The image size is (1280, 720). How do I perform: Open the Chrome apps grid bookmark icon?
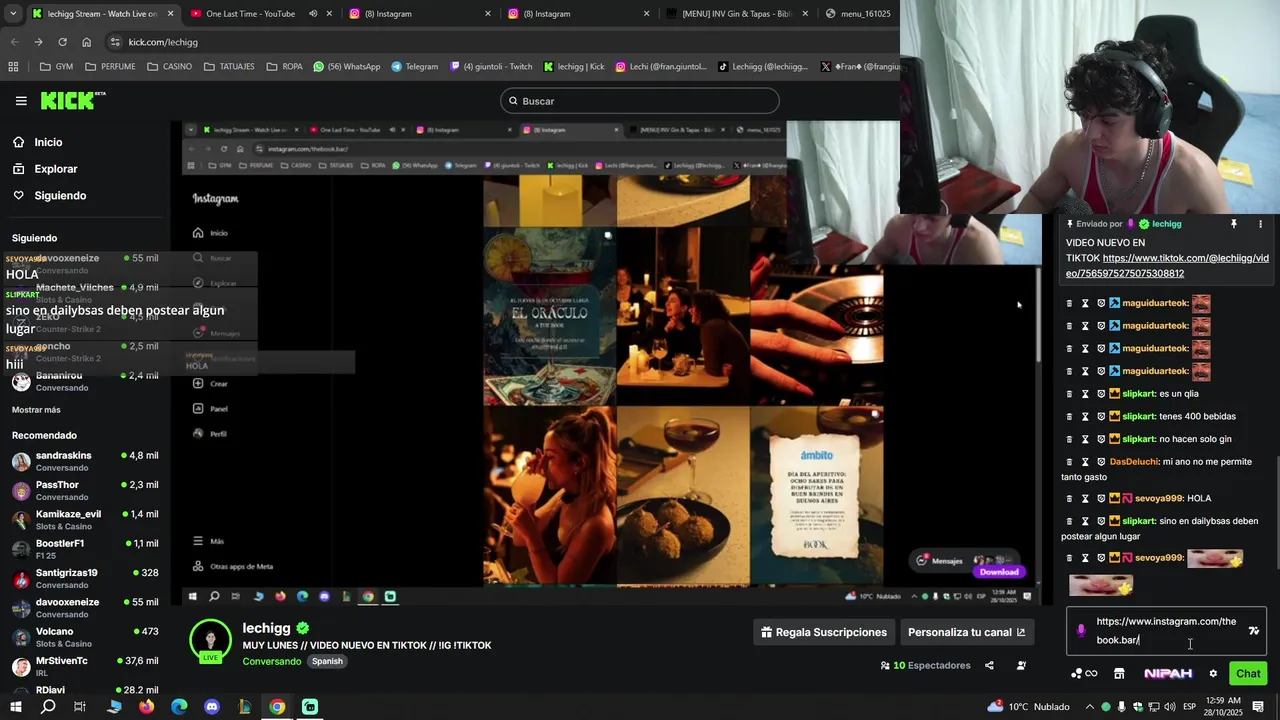click(x=13, y=67)
